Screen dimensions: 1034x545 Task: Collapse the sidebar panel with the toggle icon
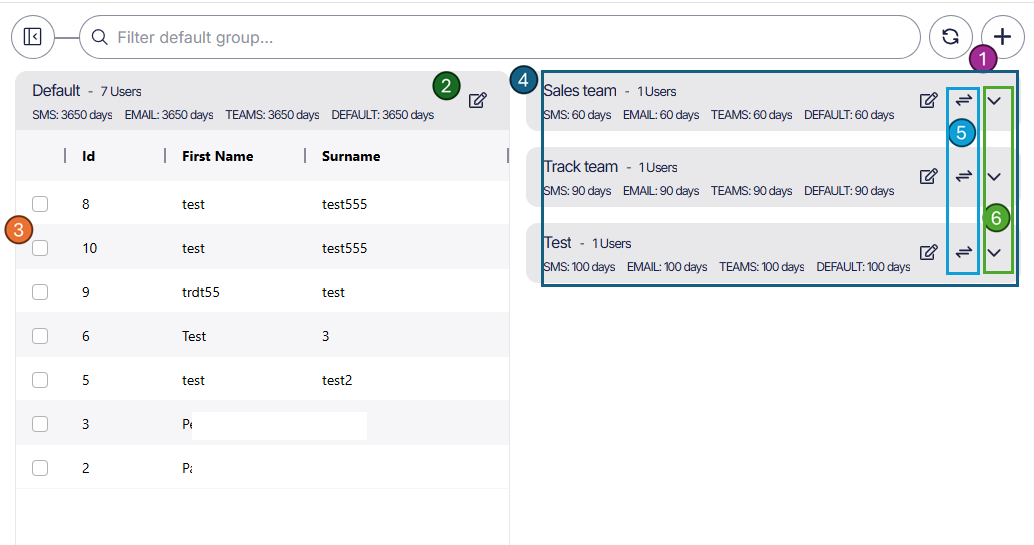coord(32,37)
